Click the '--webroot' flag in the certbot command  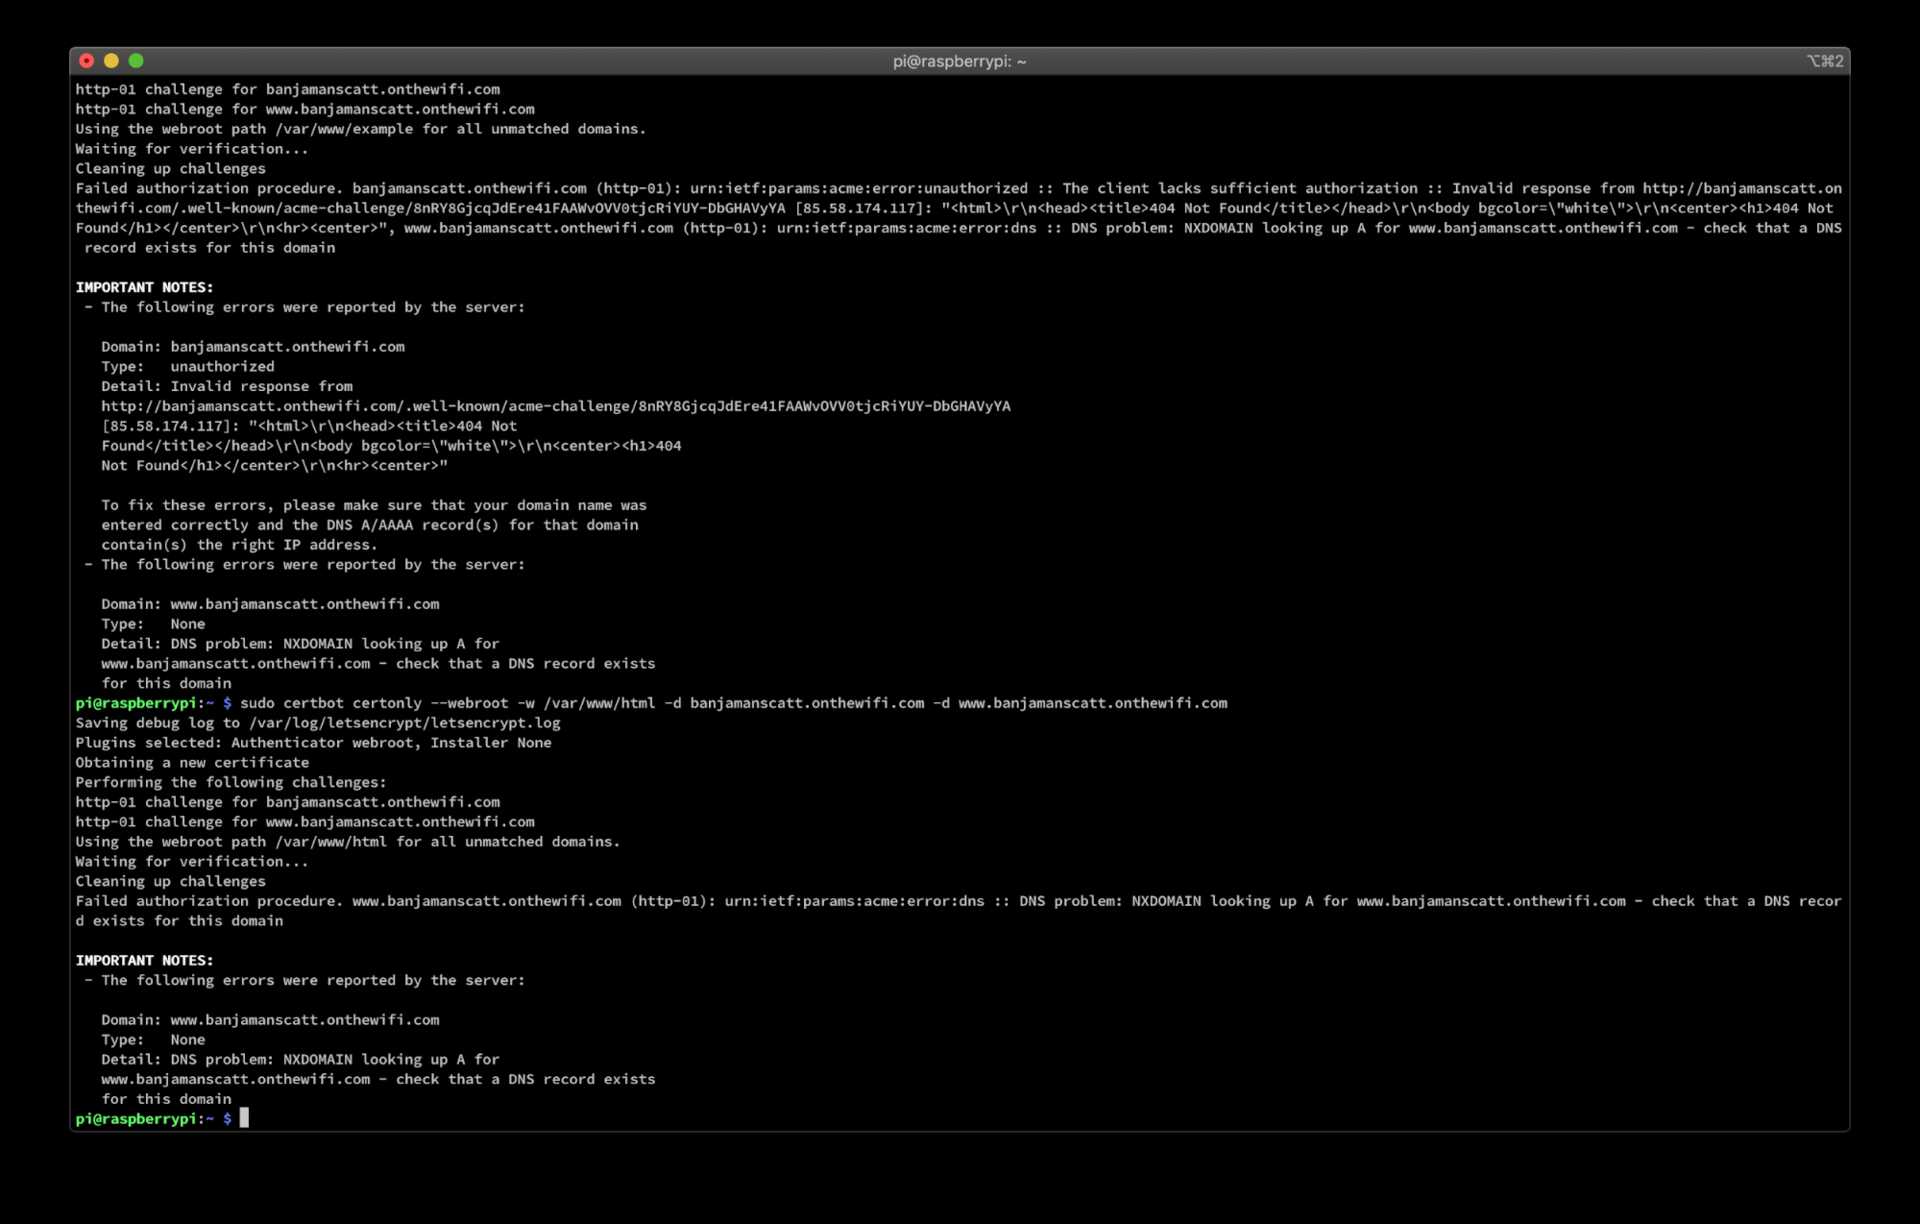tap(469, 704)
